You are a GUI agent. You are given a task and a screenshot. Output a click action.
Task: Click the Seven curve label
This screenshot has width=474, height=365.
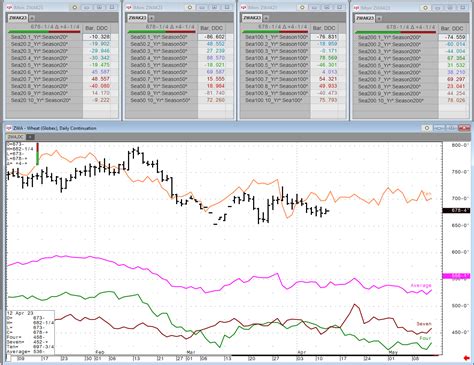[424, 324]
